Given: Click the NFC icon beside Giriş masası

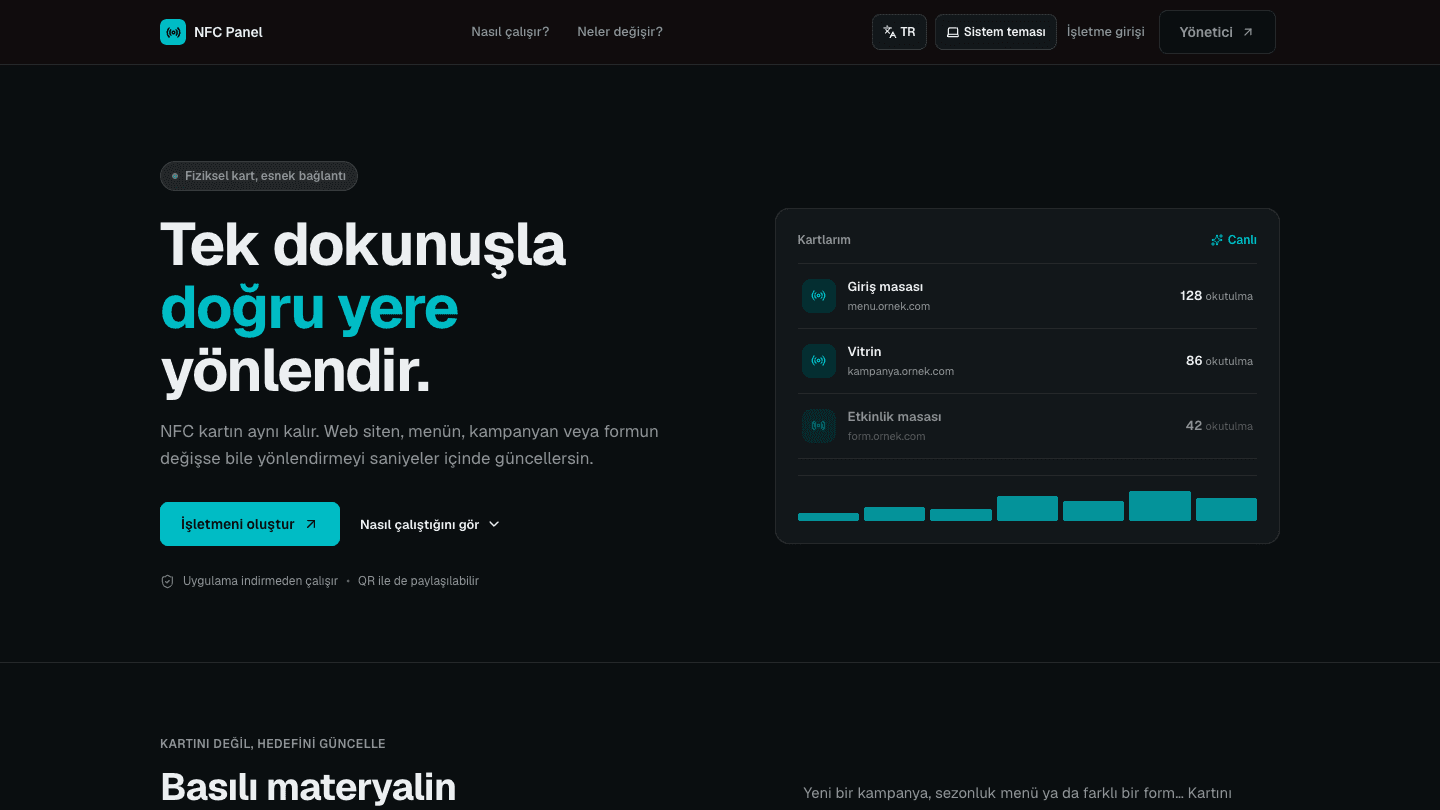Looking at the screenshot, I should (x=818, y=296).
